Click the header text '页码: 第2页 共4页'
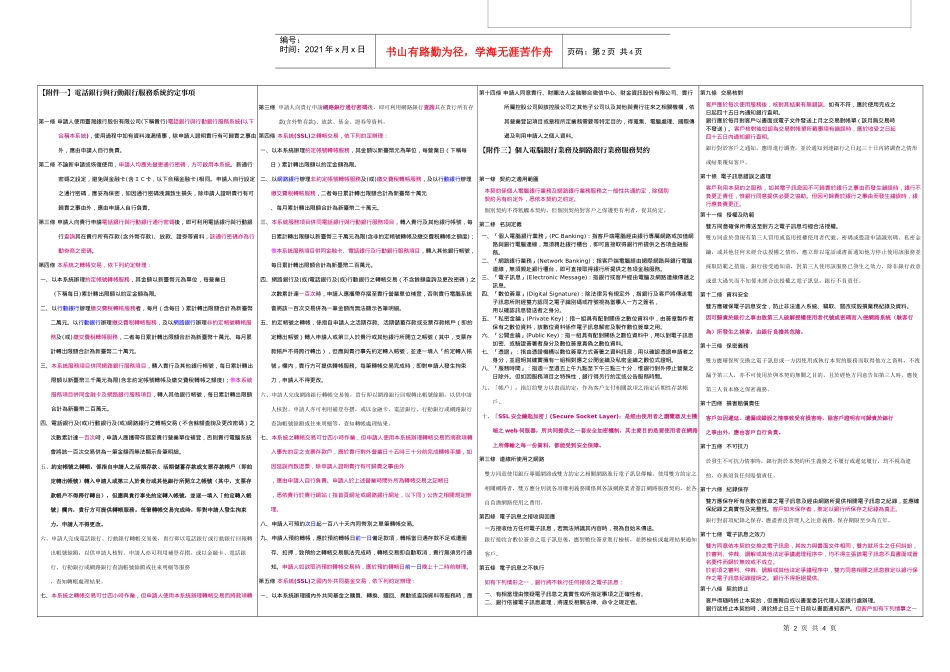This screenshot has height=672, width=950. 605,52
